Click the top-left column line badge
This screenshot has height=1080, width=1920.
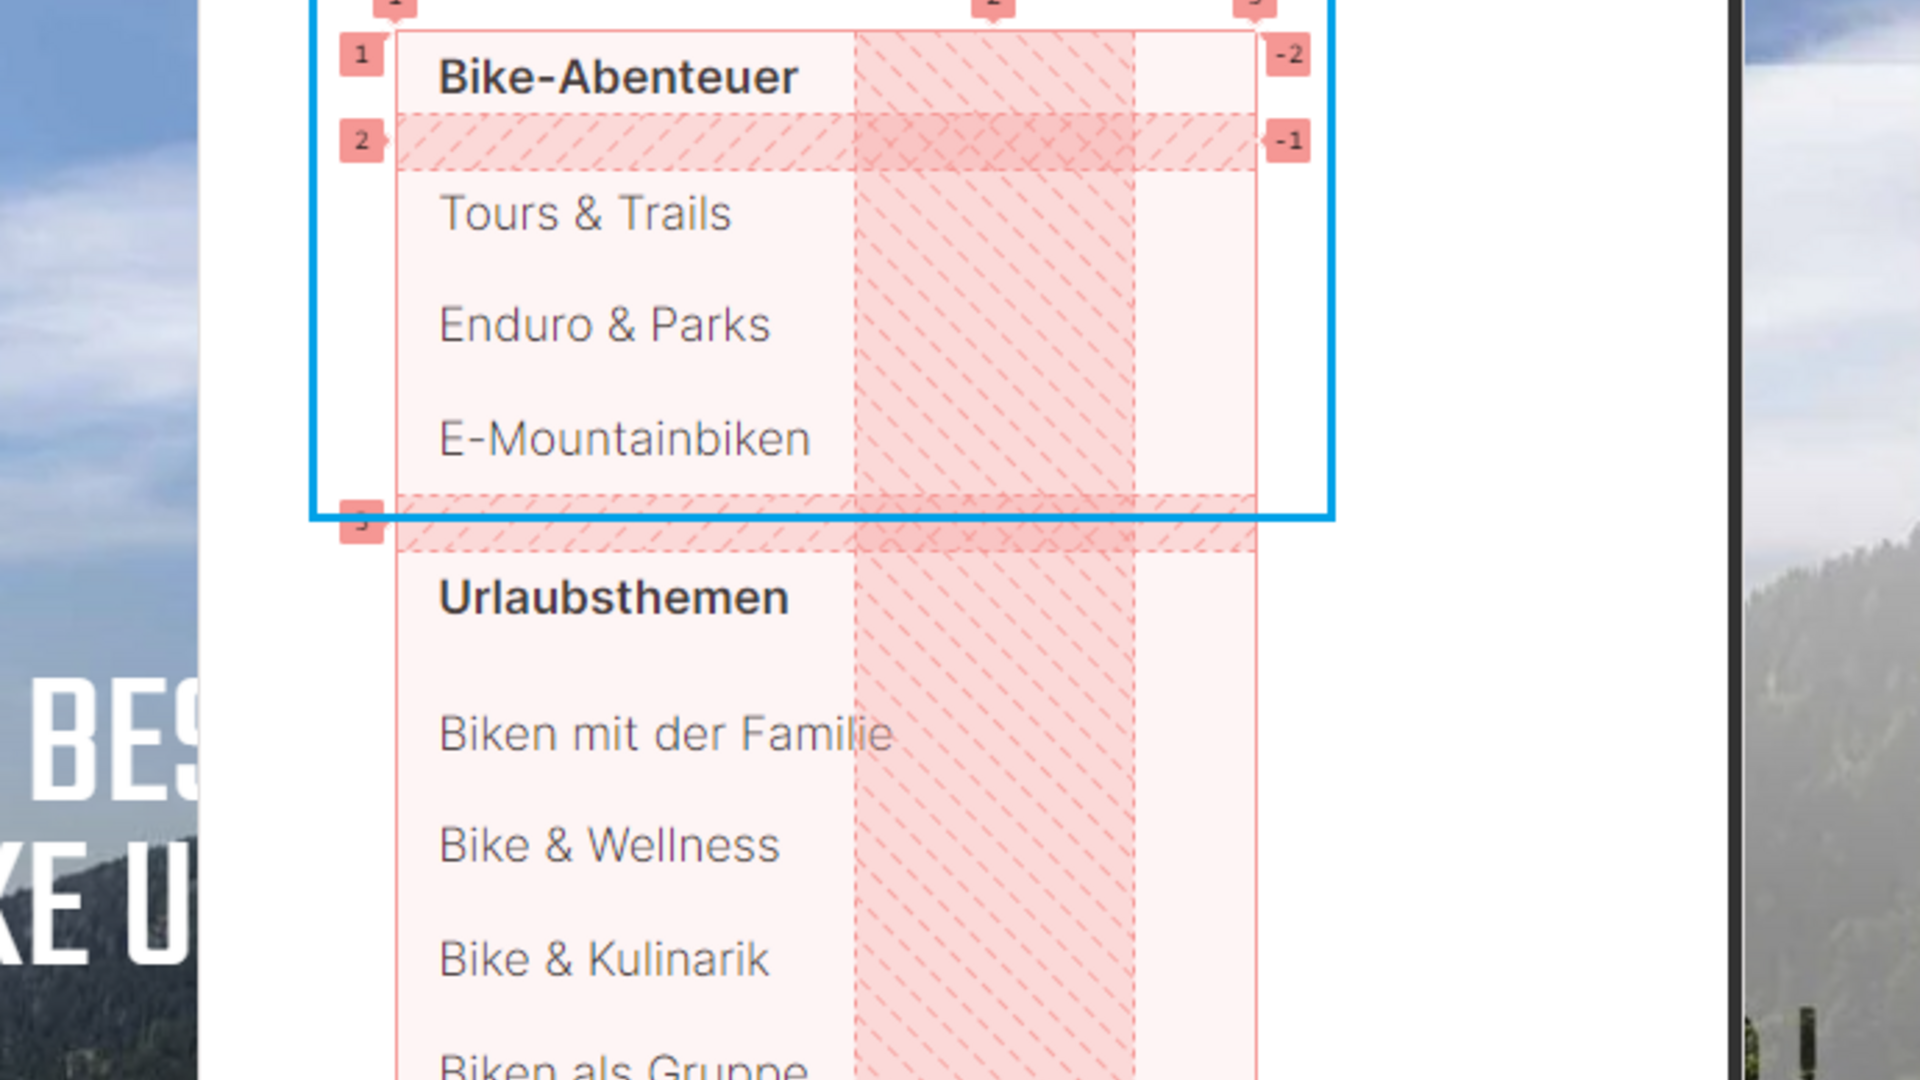[x=395, y=7]
